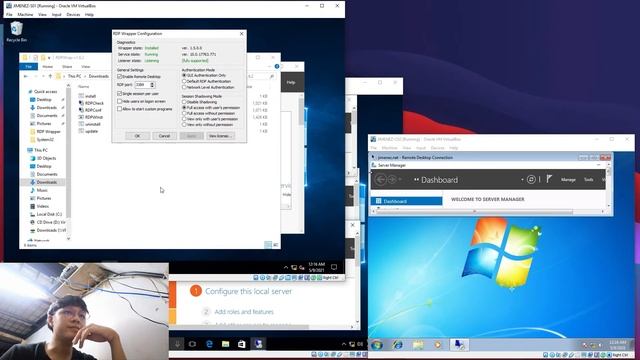The width and height of the screenshot is (640, 360).
Task: Close the RDP Wrapper Configuration dialog
Action: (x=241, y=33)
